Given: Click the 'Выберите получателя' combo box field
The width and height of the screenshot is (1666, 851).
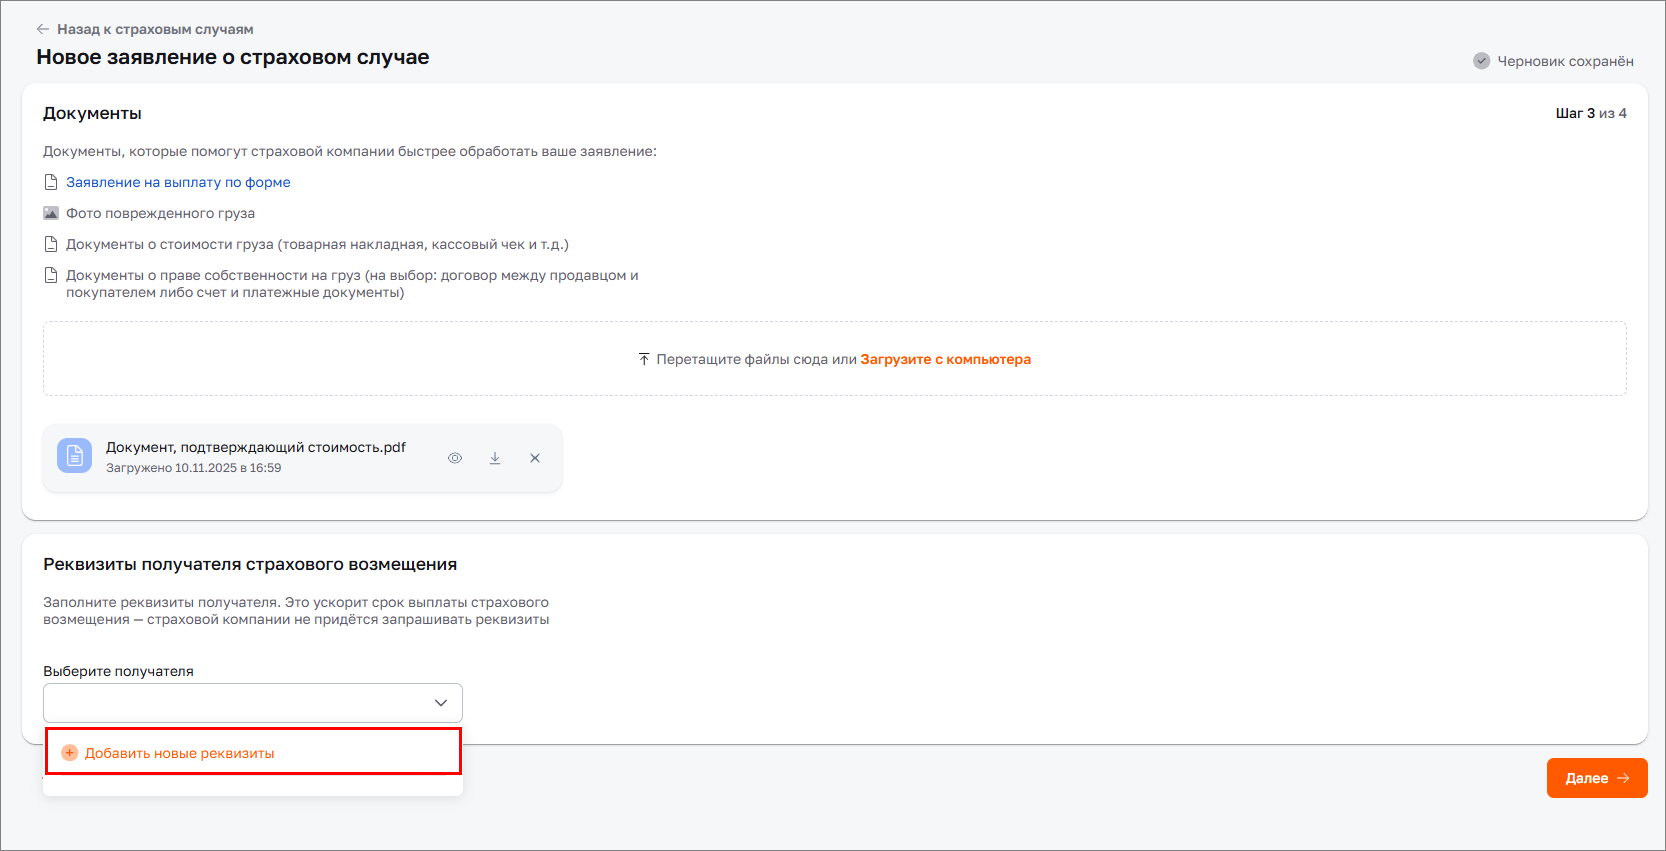Looking at the screenshot, I should click(x=235, y=703).
